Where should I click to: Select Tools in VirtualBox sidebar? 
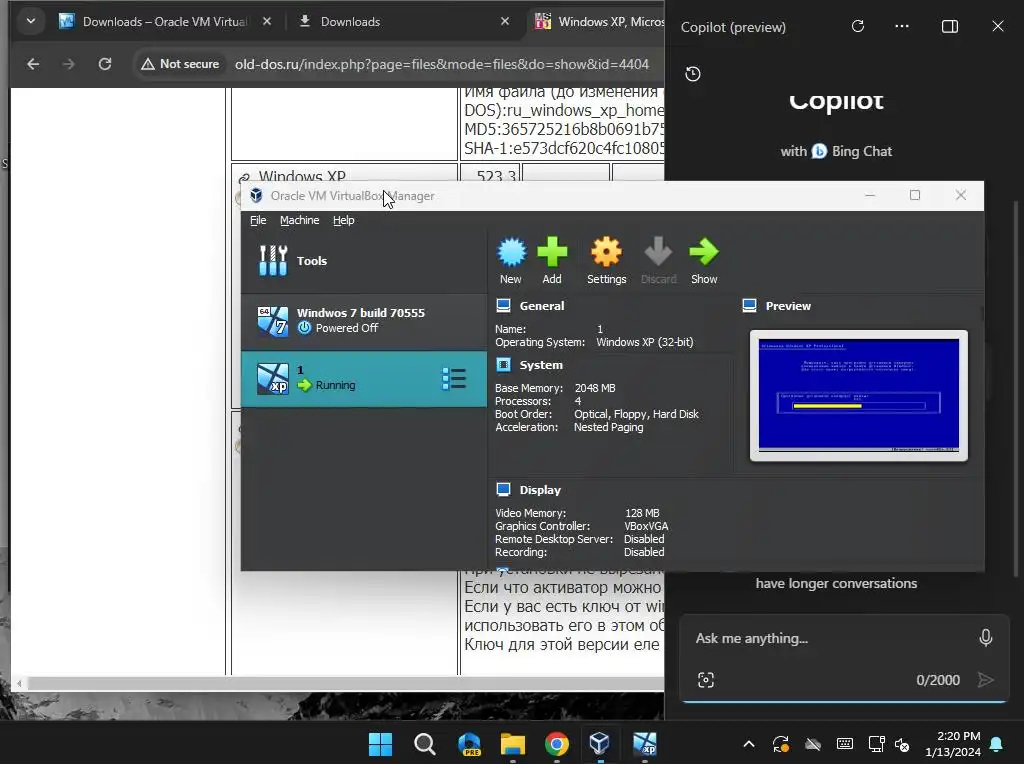click(364, 261)
